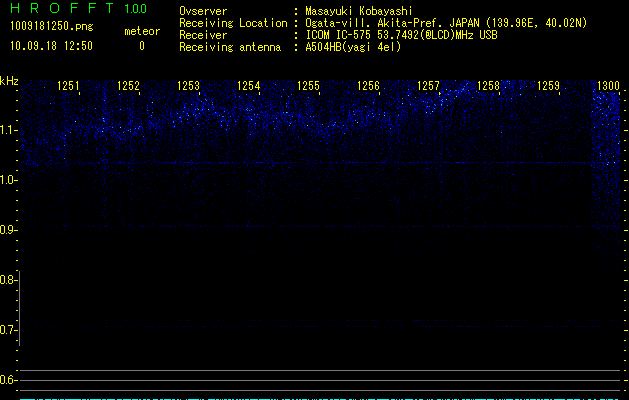Viewport: 629px width, 400px height.
Task: Click the 1251 time marker
Action: click(68, 86)
